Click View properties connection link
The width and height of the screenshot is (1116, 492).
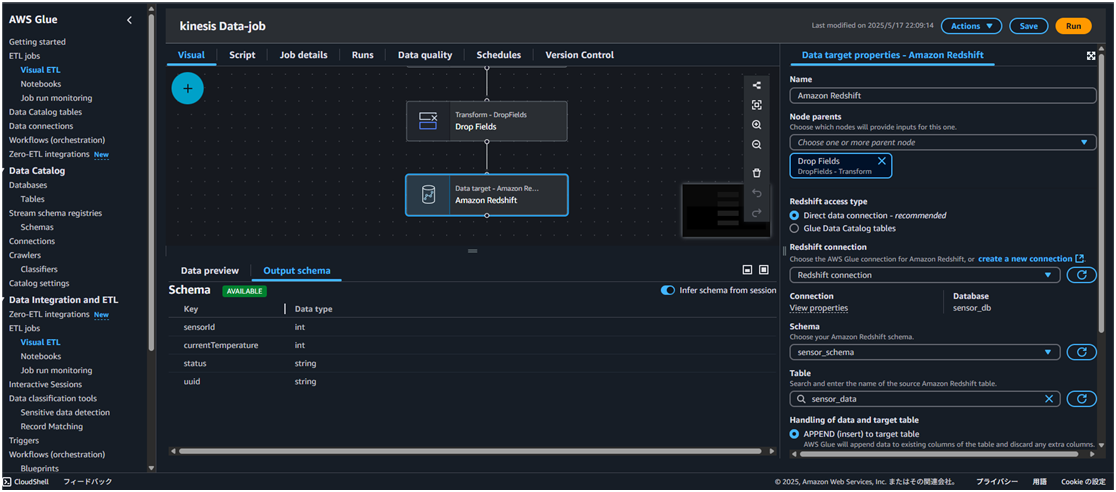[x=818, y=308]
